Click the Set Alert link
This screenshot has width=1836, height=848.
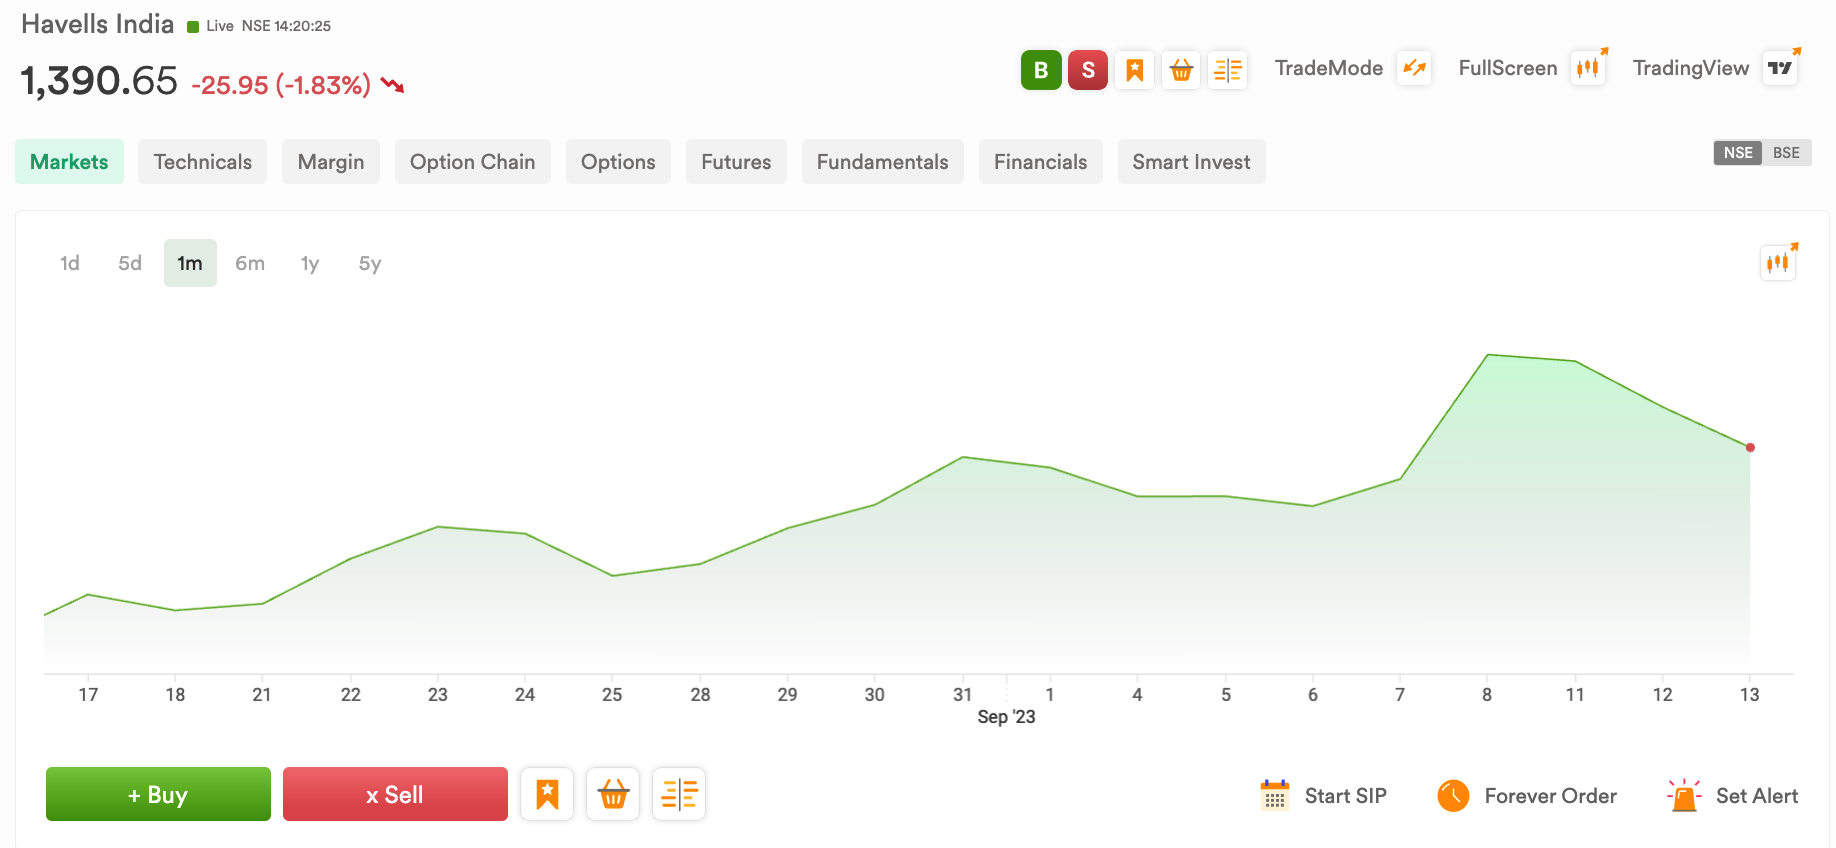click(x=1757, y=796)
